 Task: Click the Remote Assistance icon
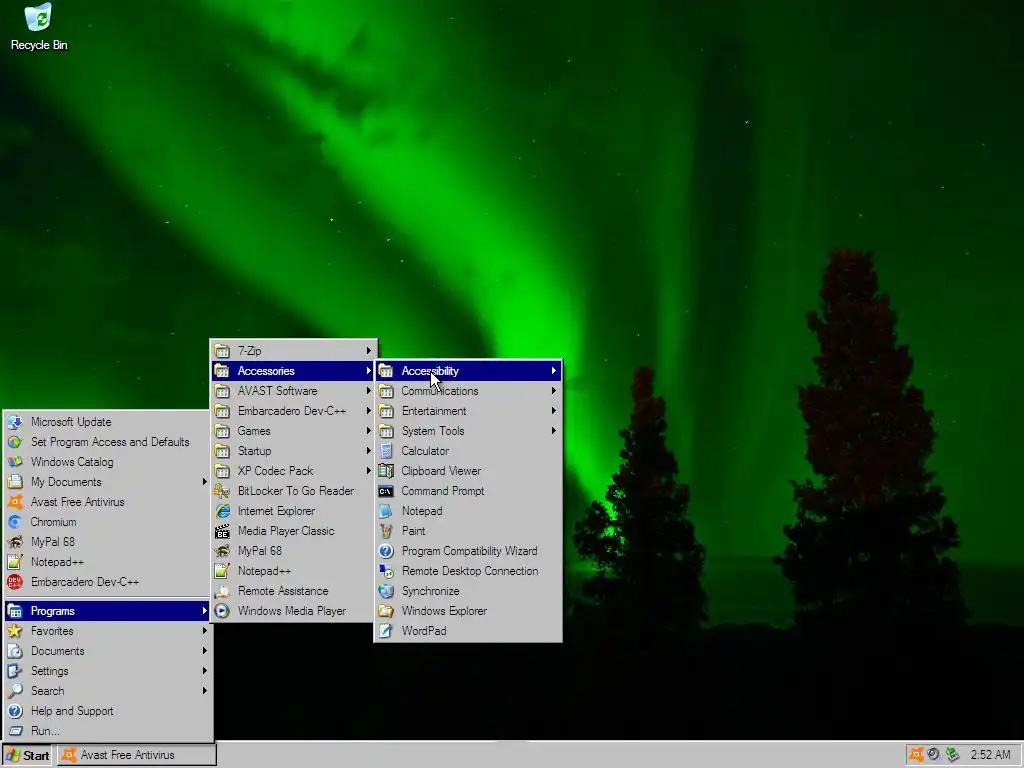point(222,591)
